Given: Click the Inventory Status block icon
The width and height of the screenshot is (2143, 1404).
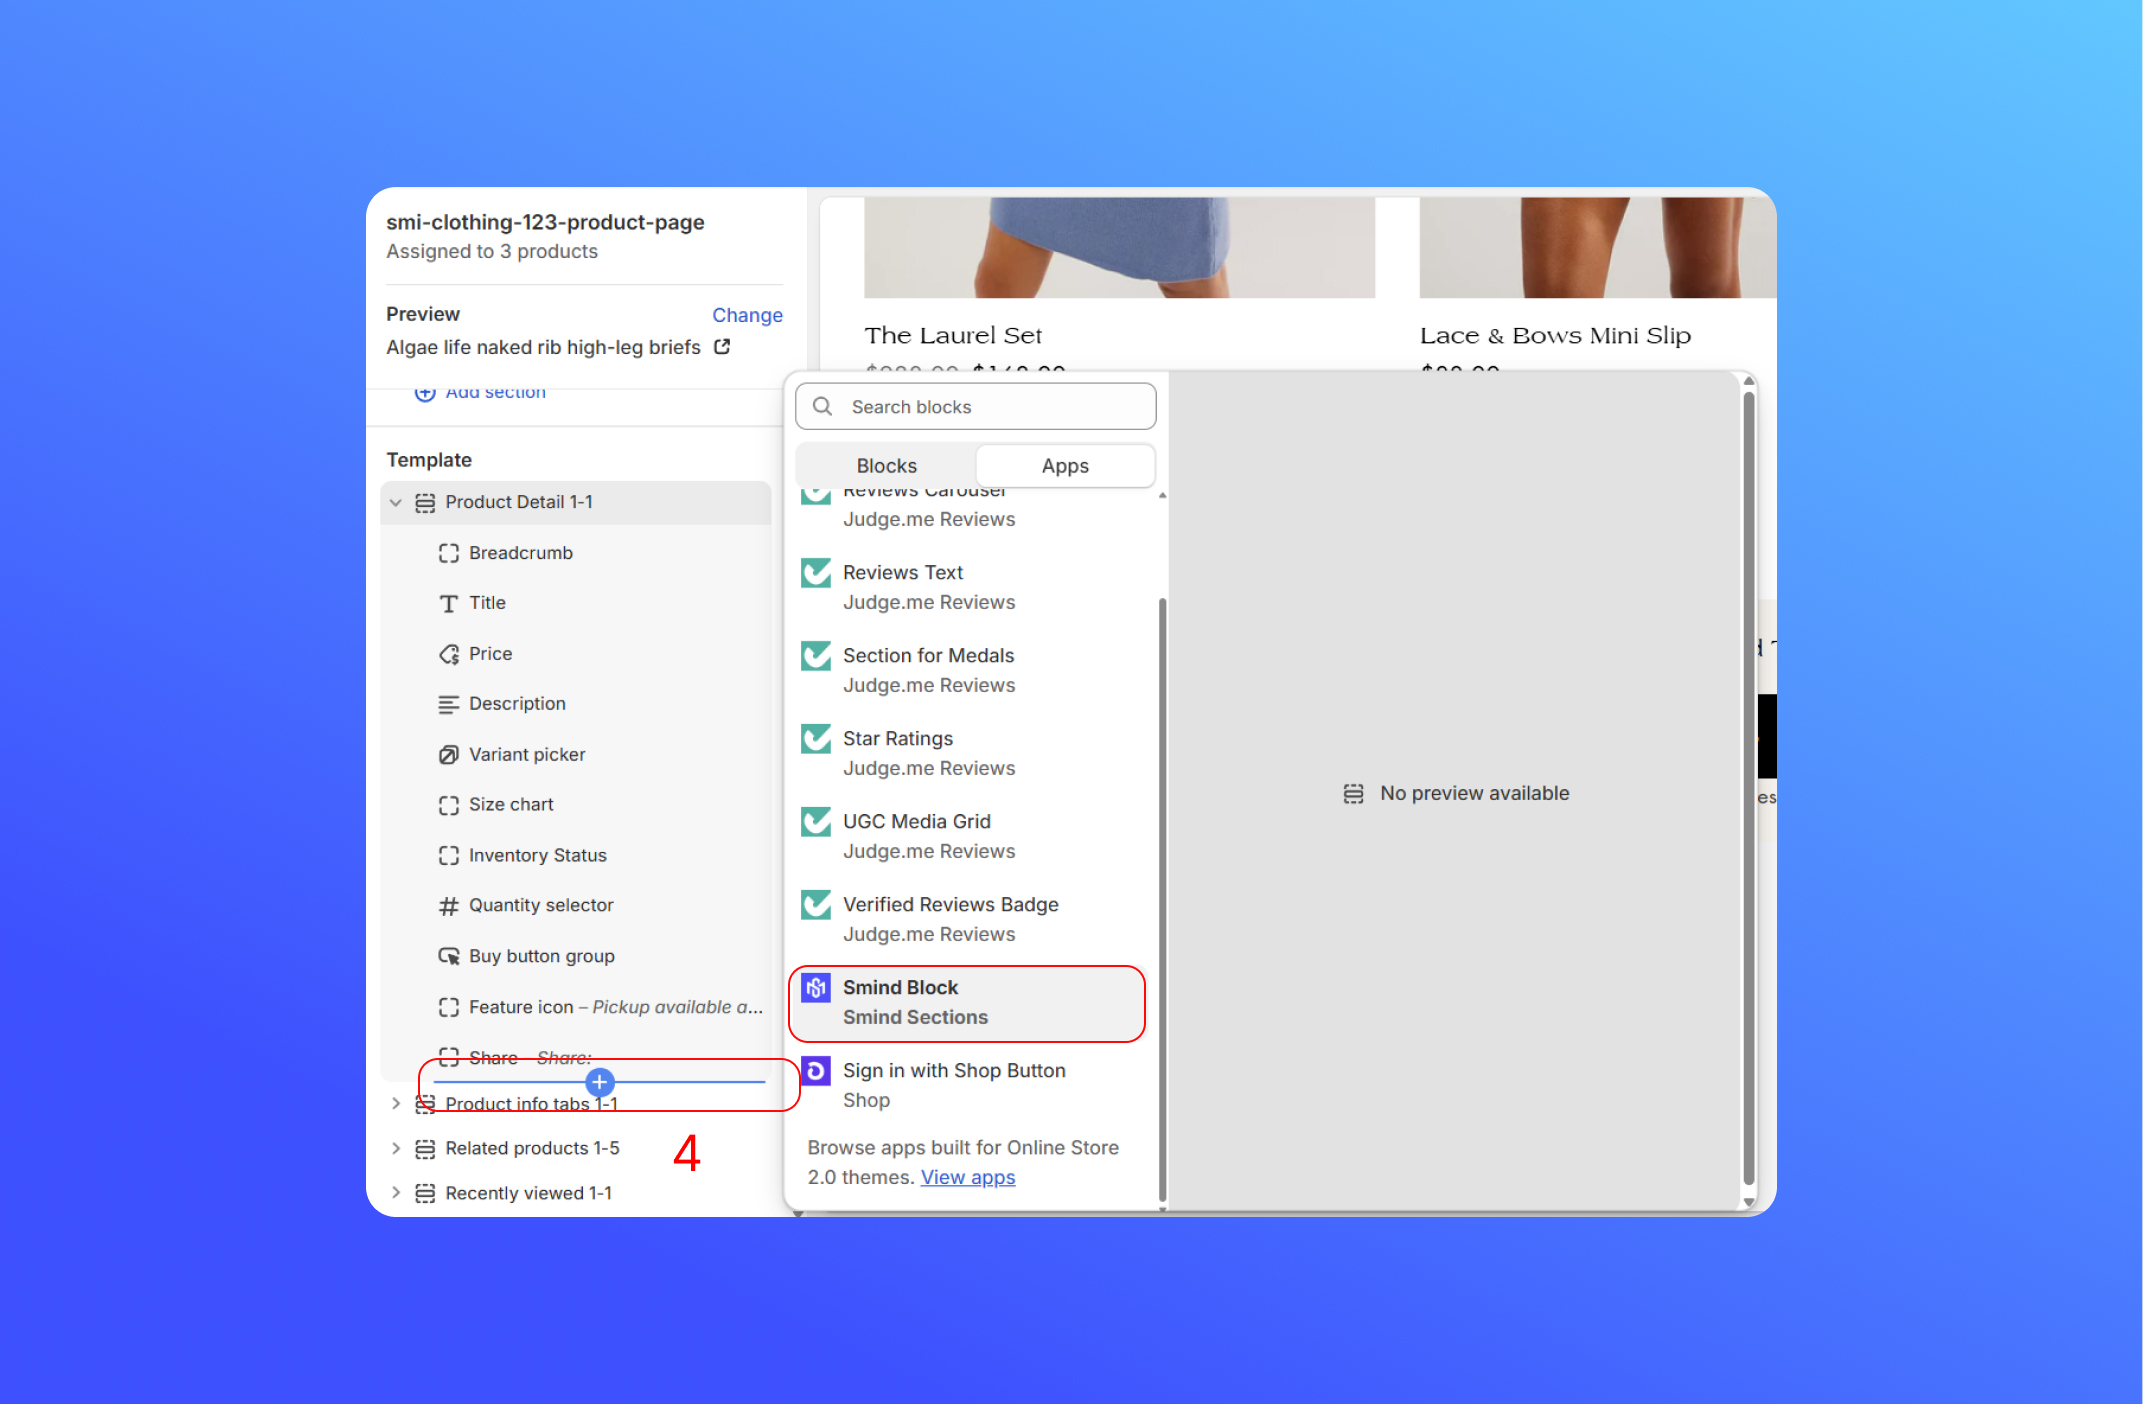Looking at the screenshot, I should (449, 856).
